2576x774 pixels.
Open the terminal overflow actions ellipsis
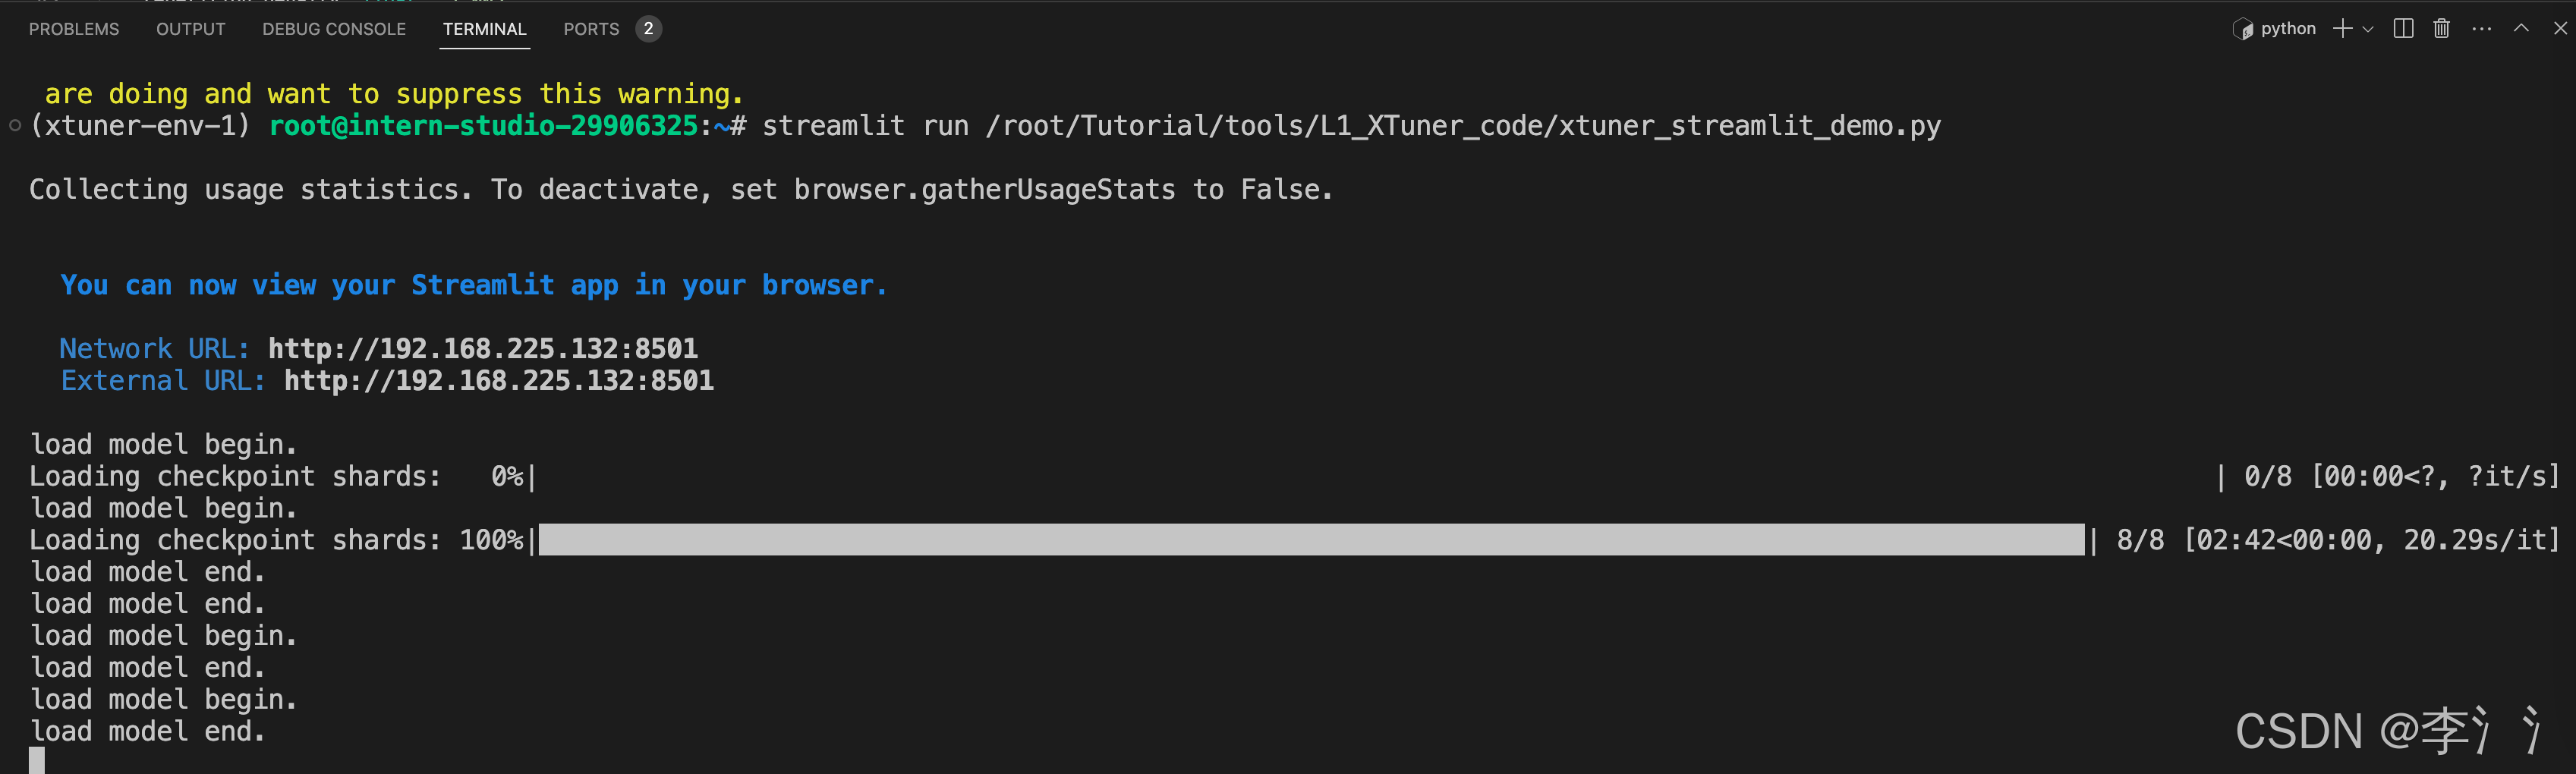(2481, 28)
